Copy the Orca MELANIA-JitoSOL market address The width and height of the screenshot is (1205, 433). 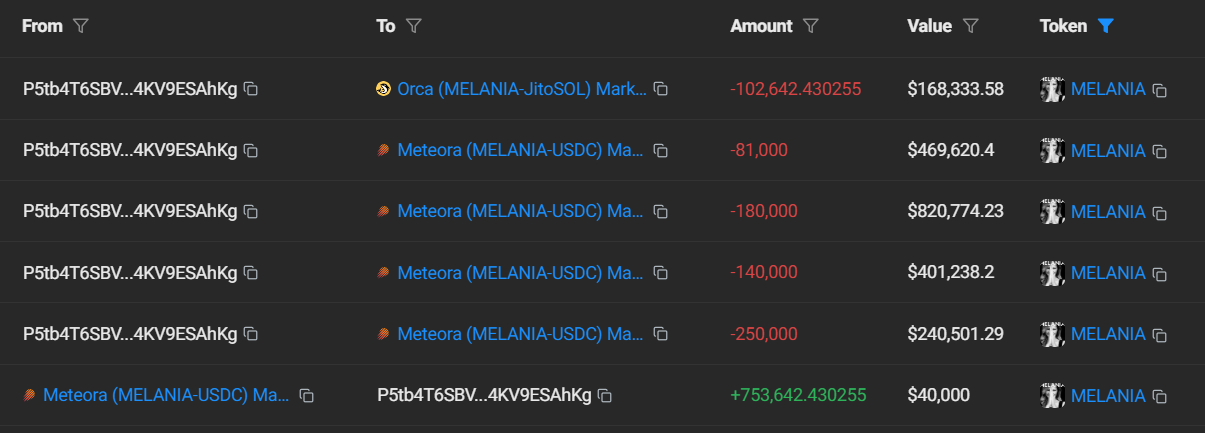[661, 90]
